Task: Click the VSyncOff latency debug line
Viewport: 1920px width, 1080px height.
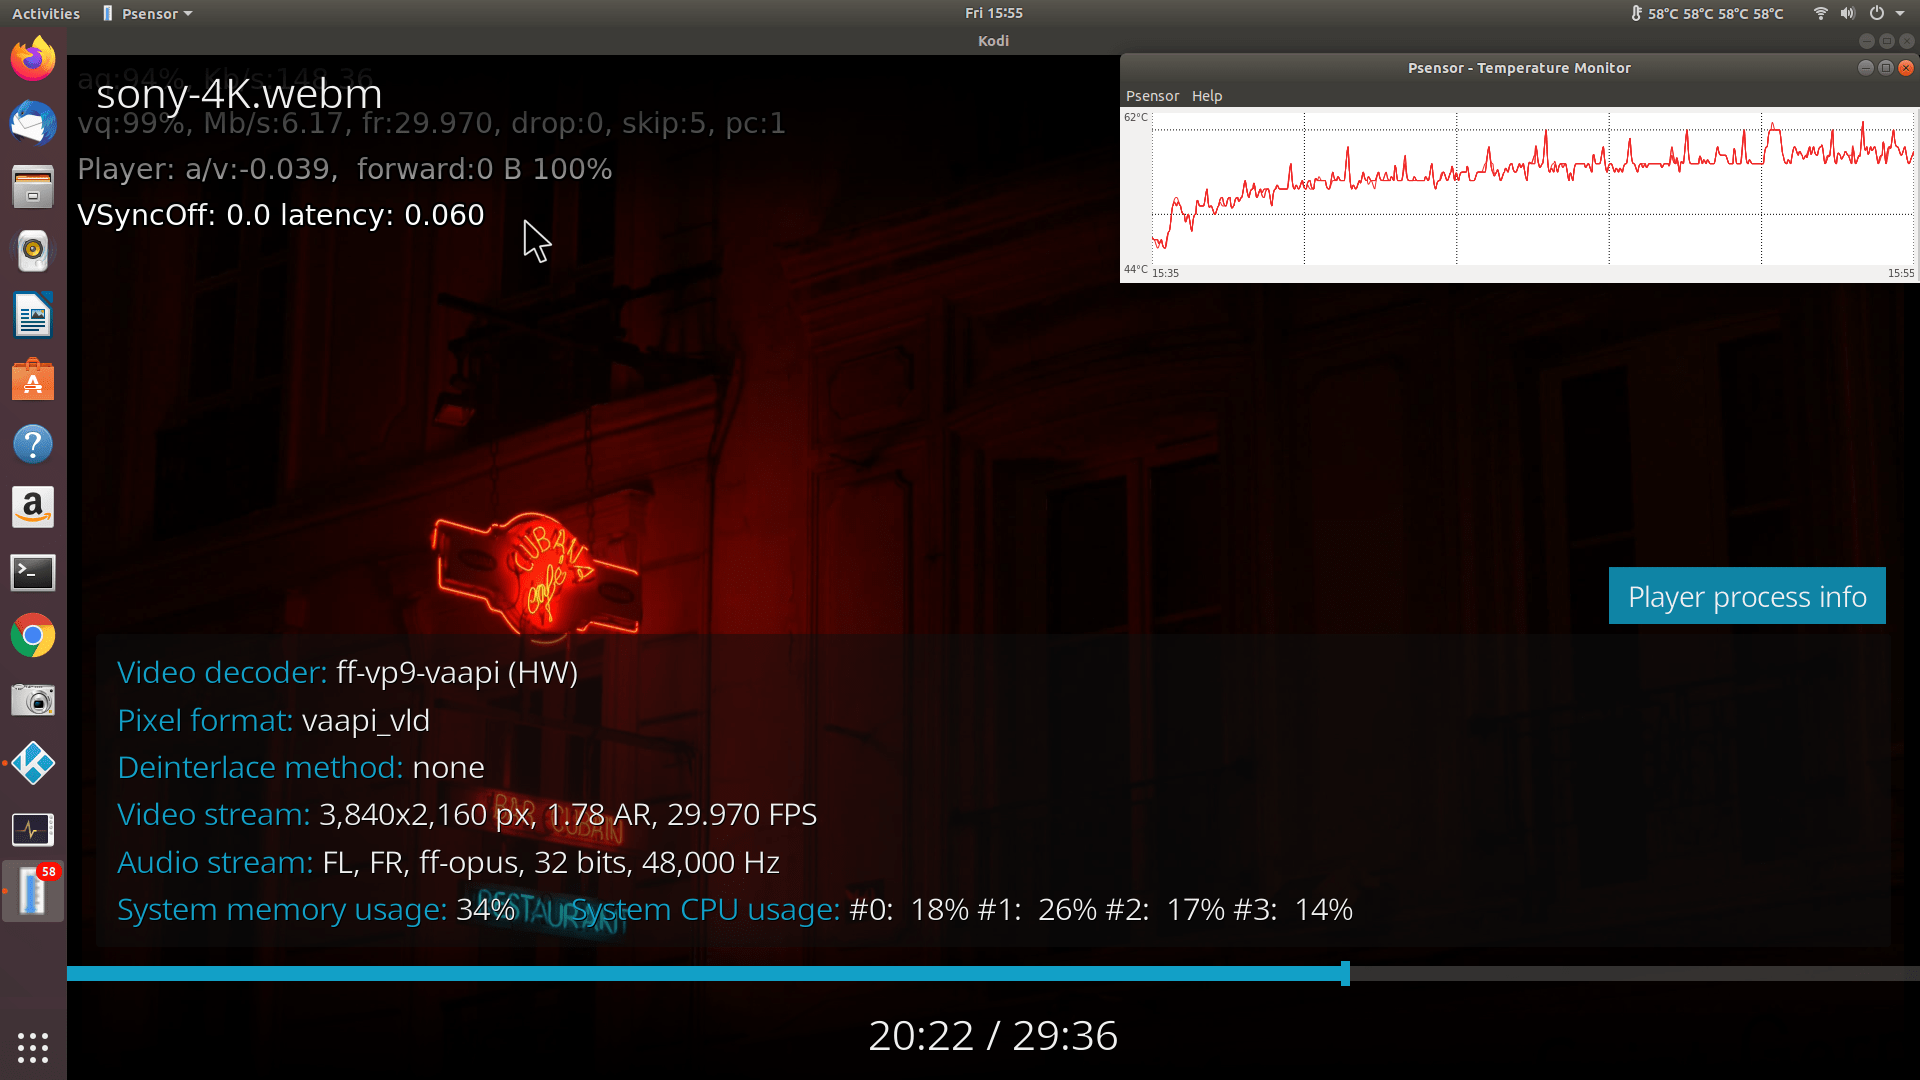Action: coord(281,215)
